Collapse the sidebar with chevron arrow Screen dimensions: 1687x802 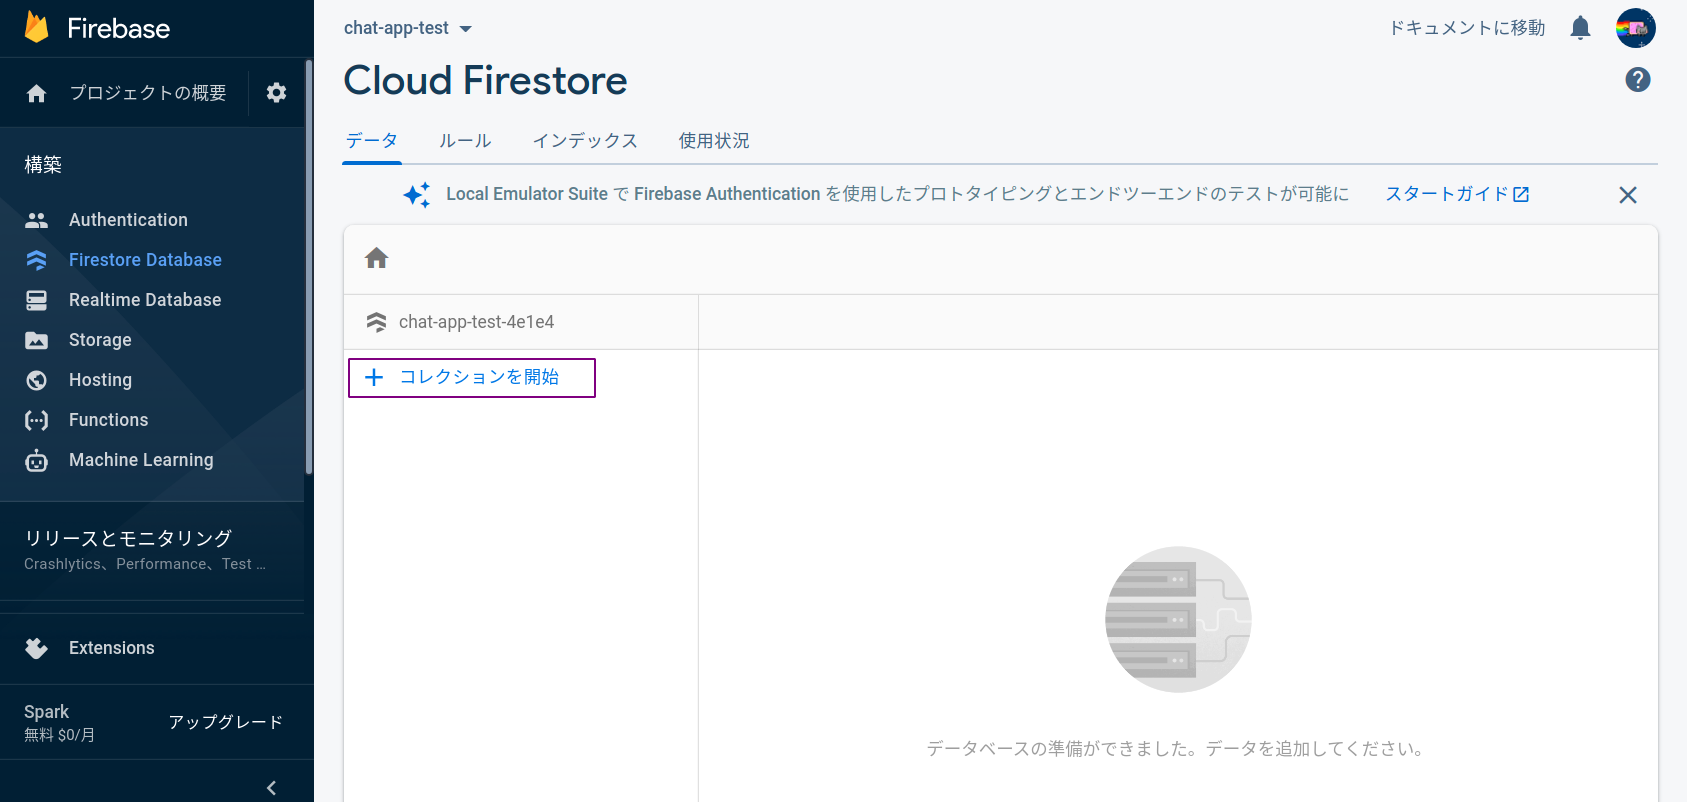click(271, 788)
